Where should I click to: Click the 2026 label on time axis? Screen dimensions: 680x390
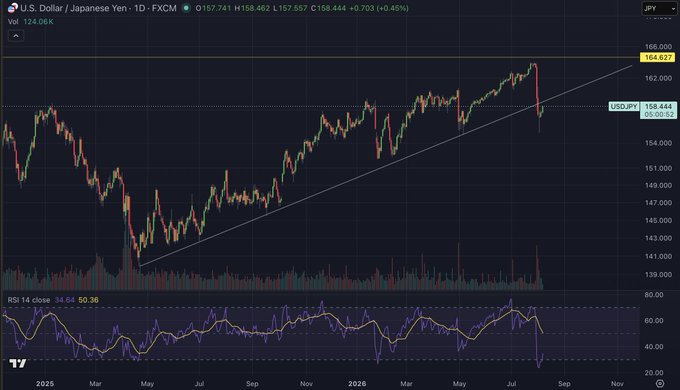point(357,383)
